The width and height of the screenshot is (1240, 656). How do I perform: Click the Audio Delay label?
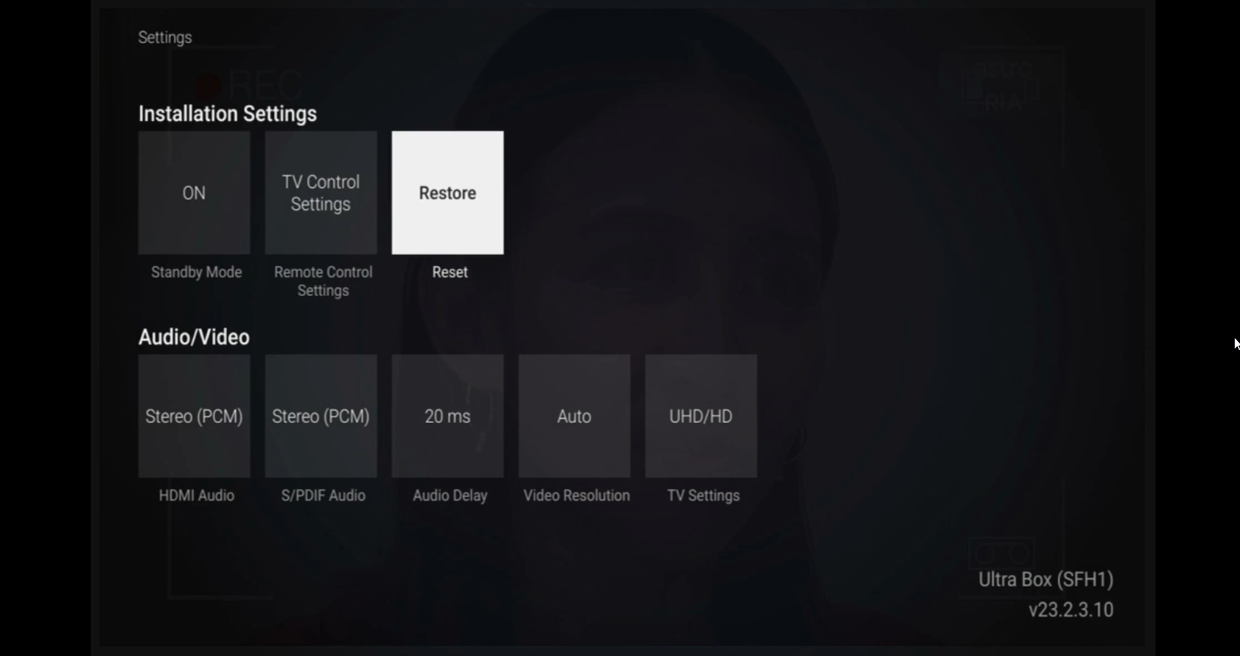[450, 495]
